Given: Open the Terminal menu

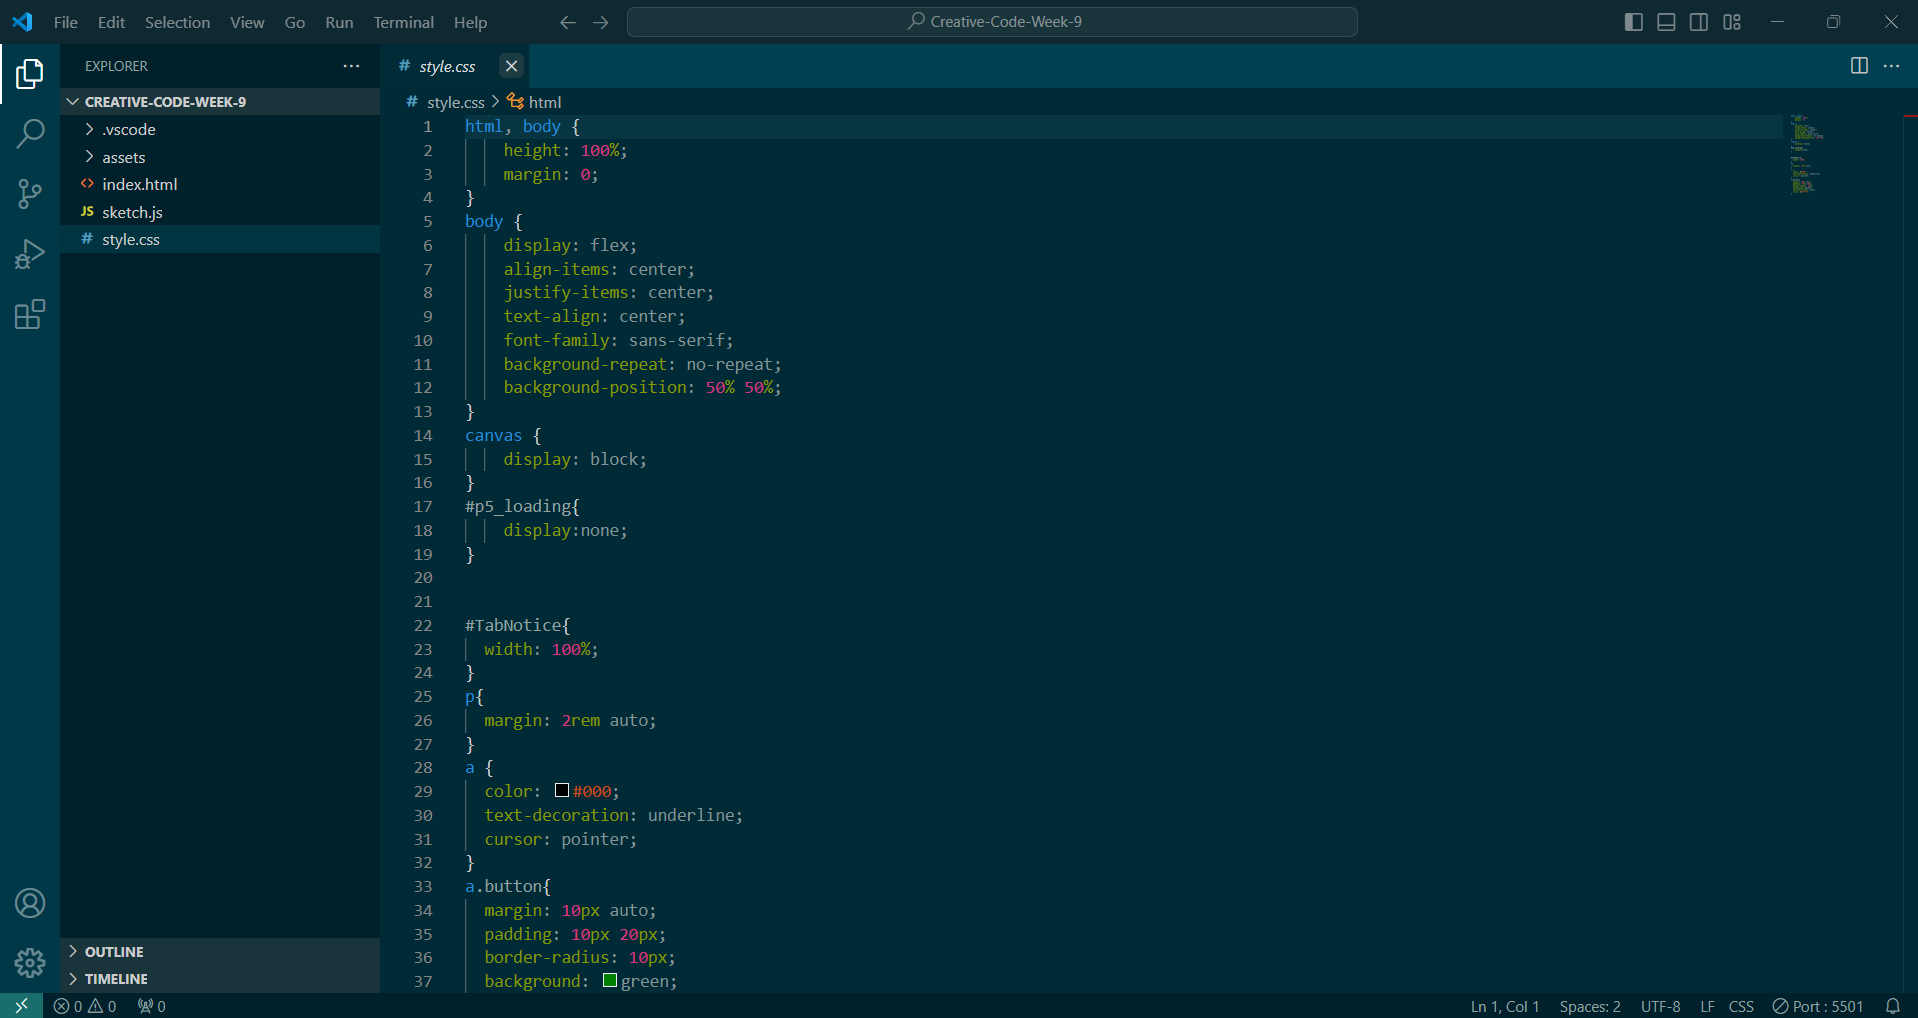Looking at the screenshot, I should pos(402,22).
